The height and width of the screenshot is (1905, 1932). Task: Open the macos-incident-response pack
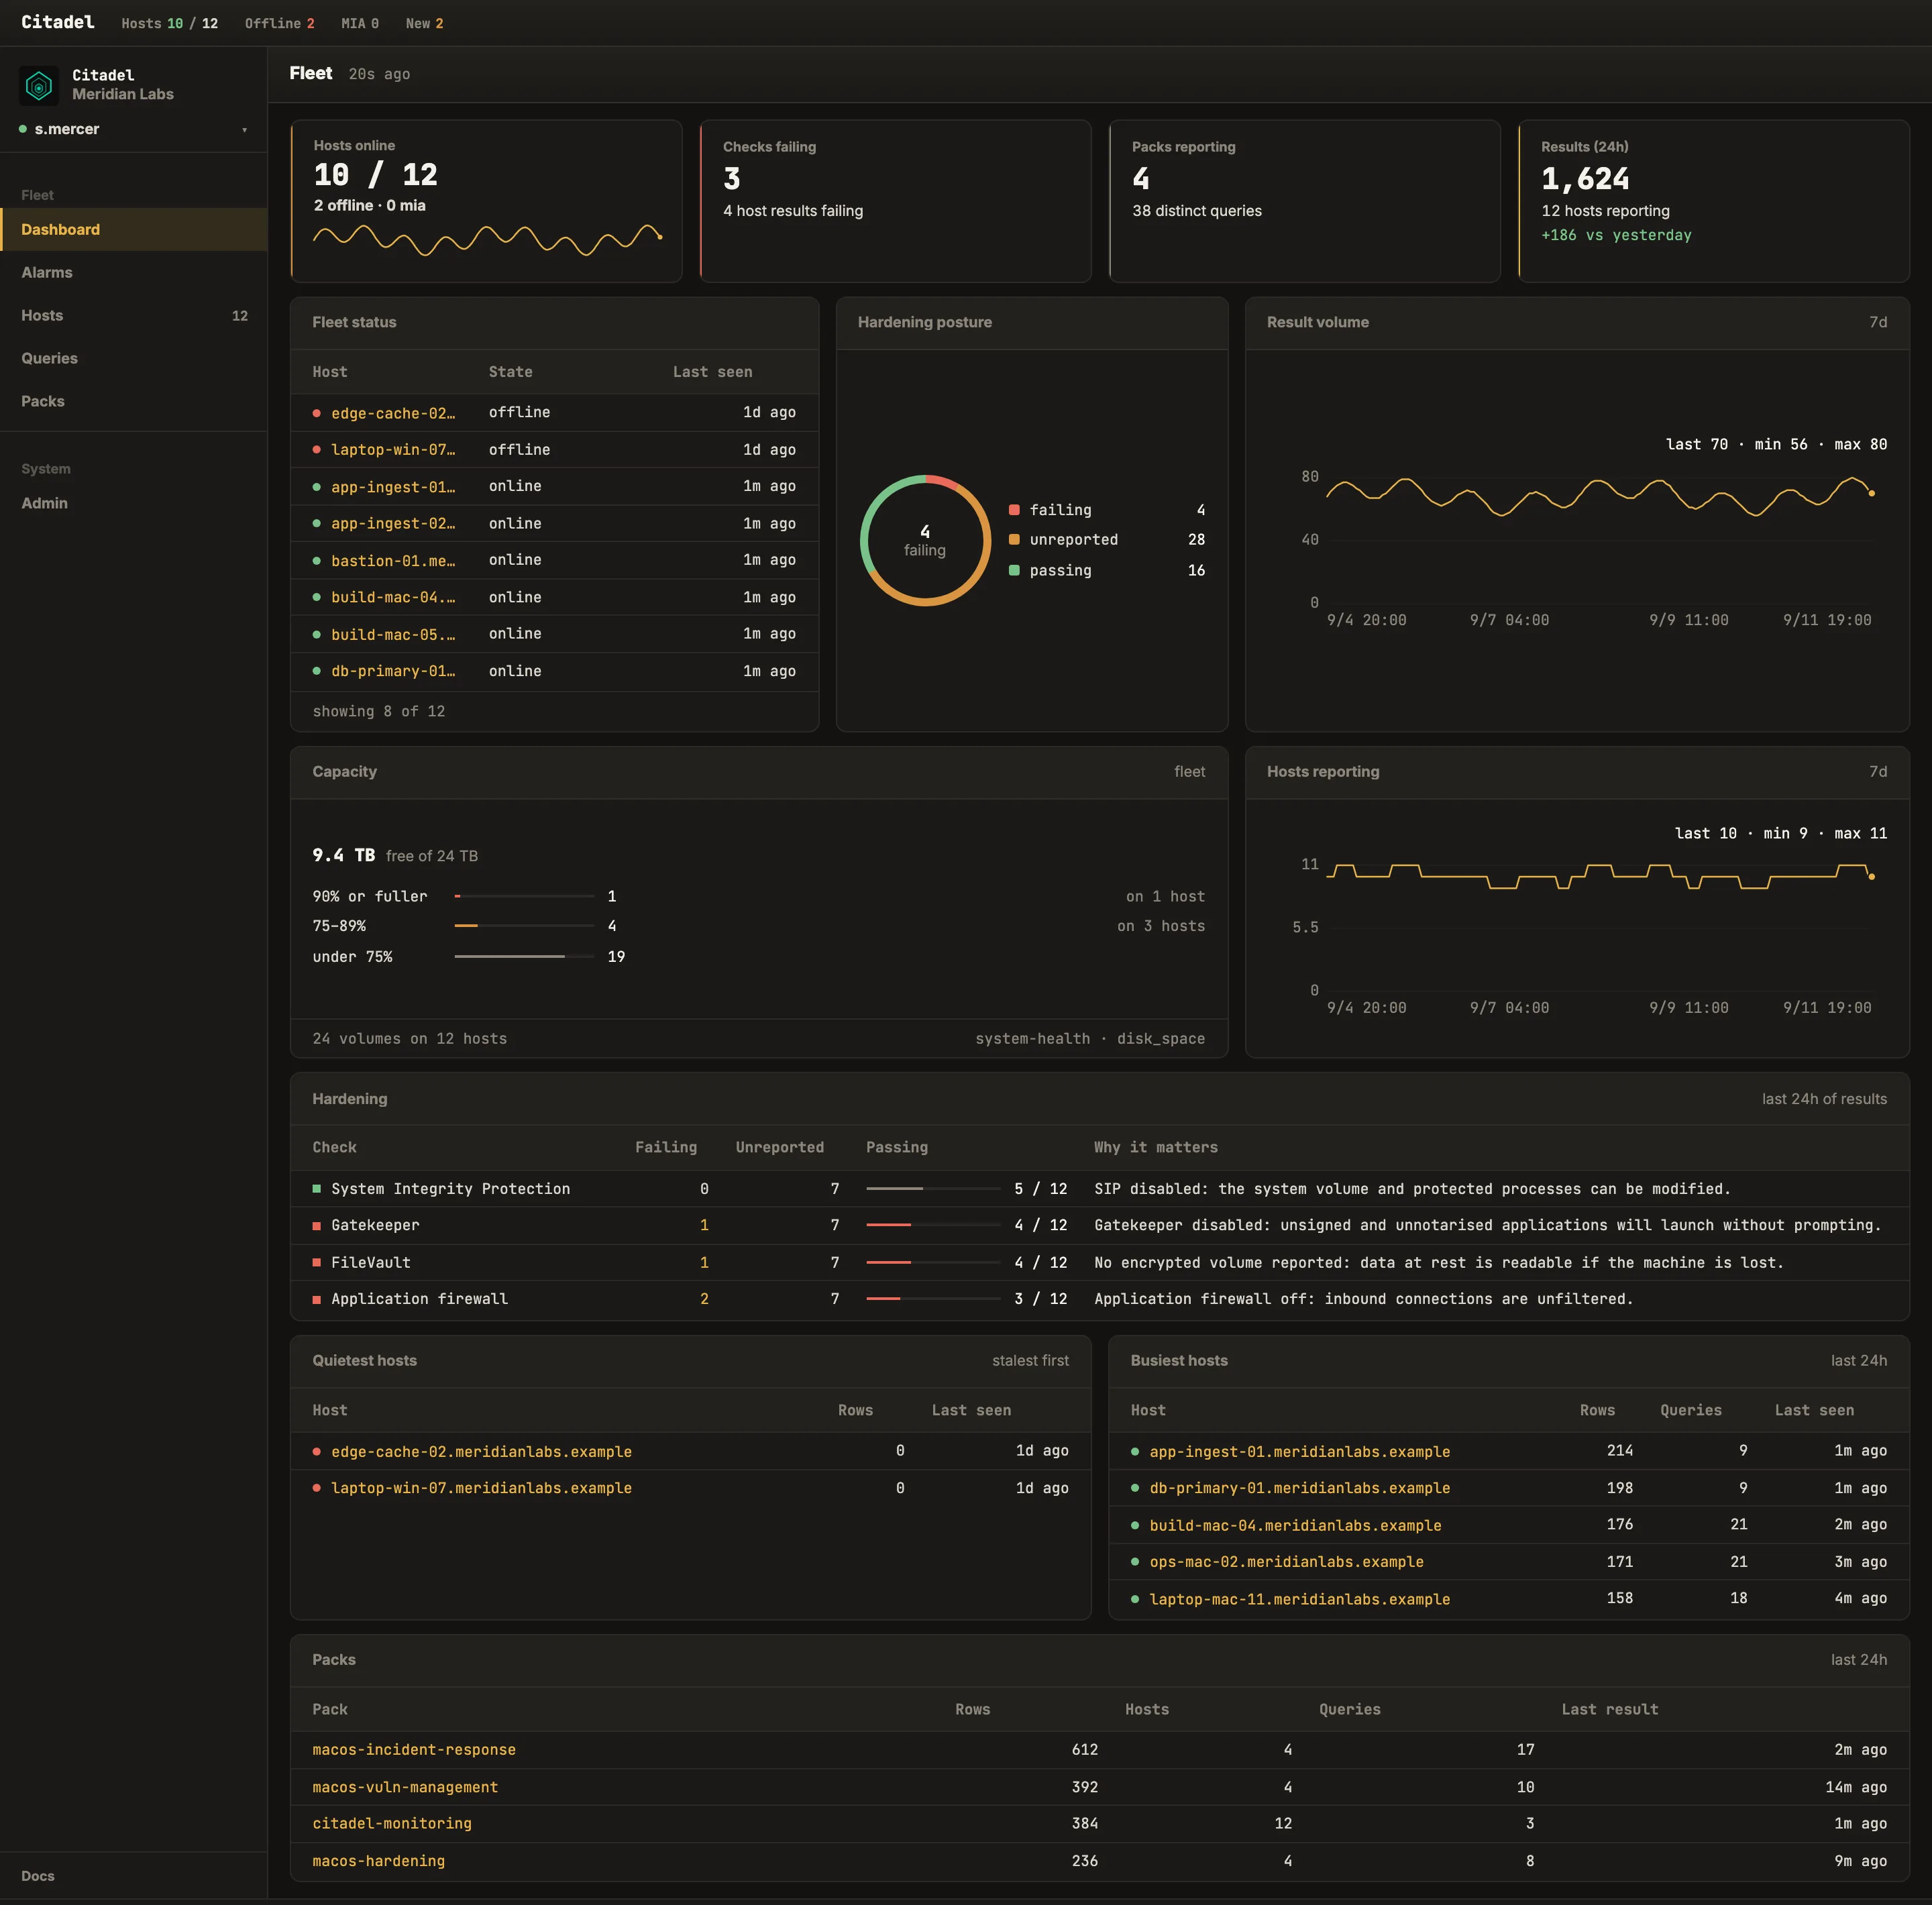tap(414, 1750)
